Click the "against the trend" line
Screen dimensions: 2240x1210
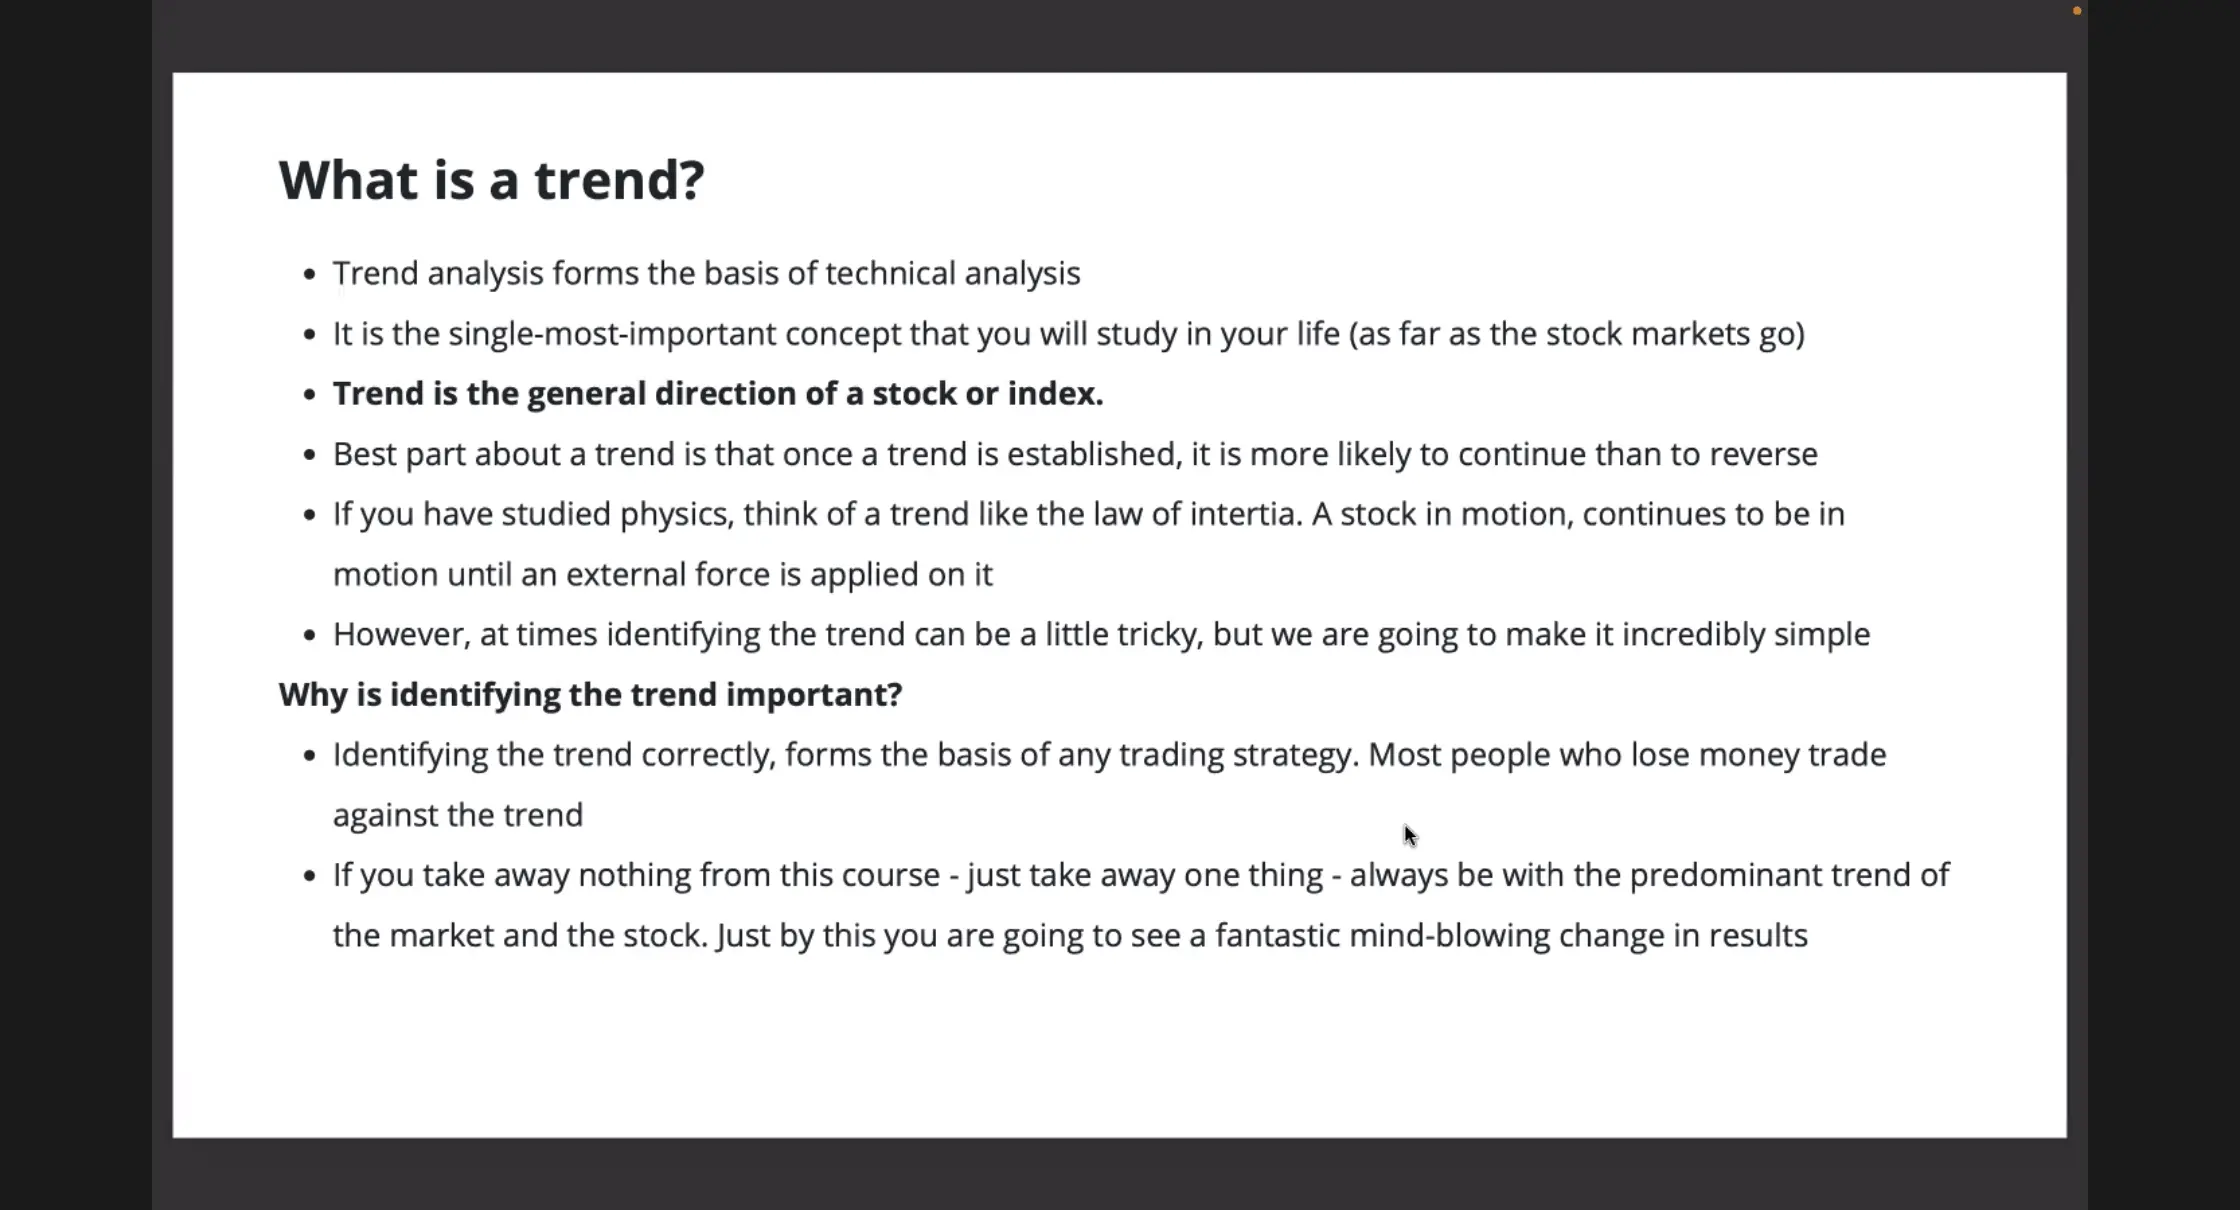tap(457, 815)
